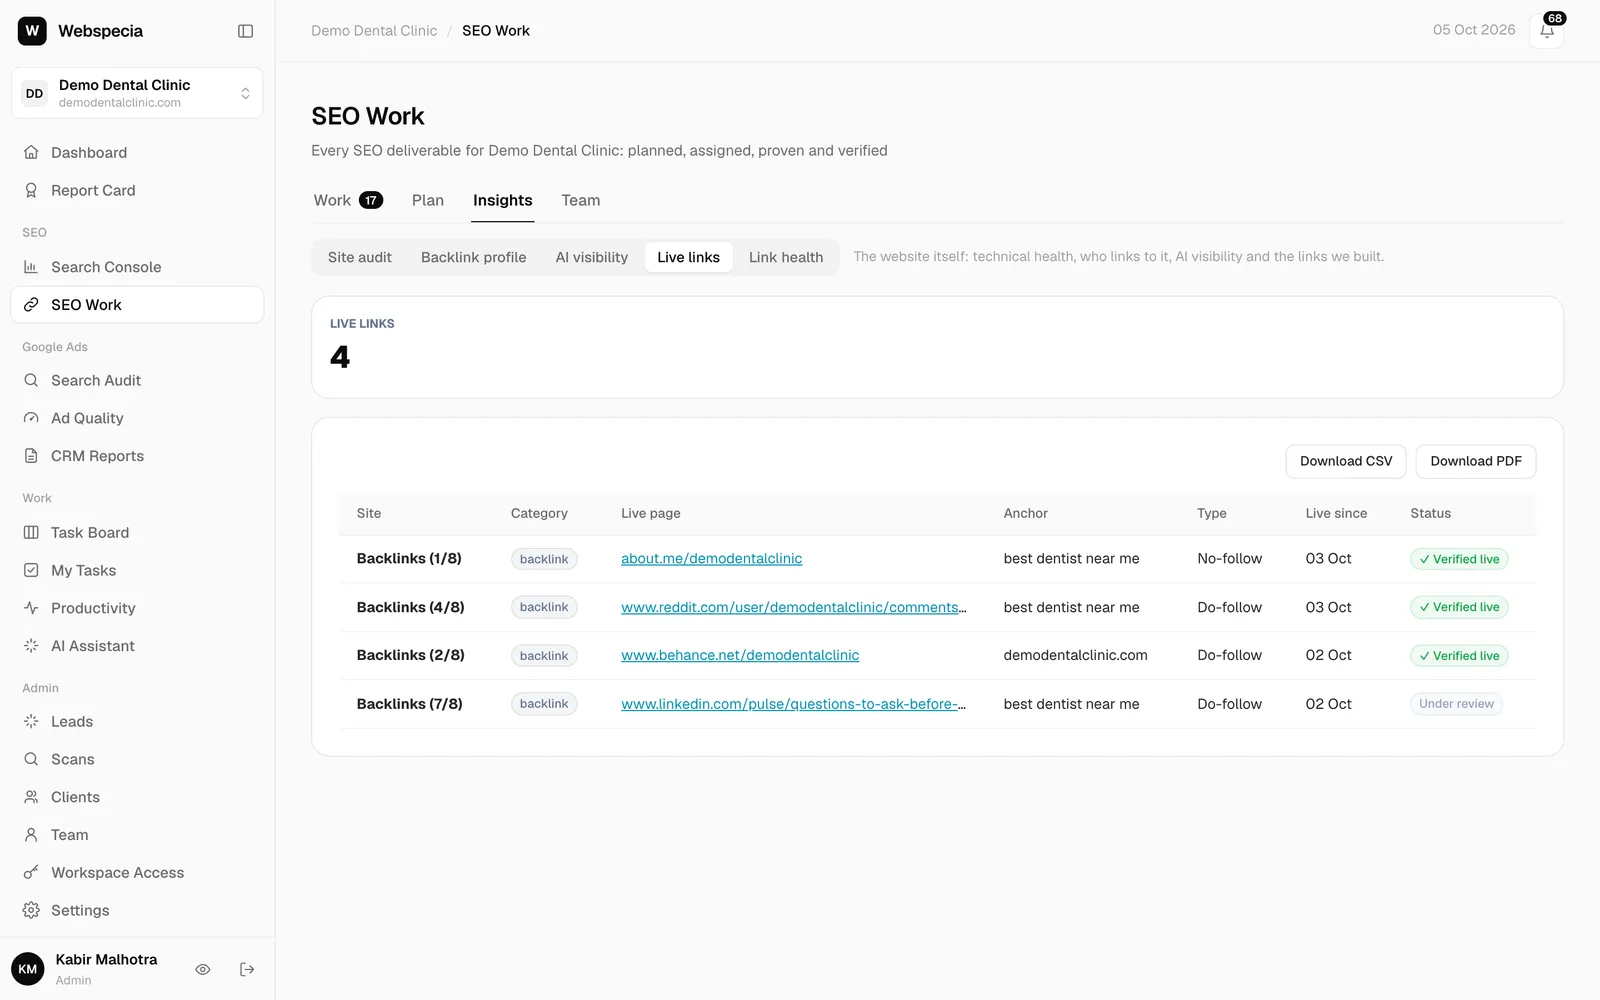Toggle the eye view-as icon near Kabir Malhotra
This screenshot has width=1600, height=1000.
tap(202, 969)
